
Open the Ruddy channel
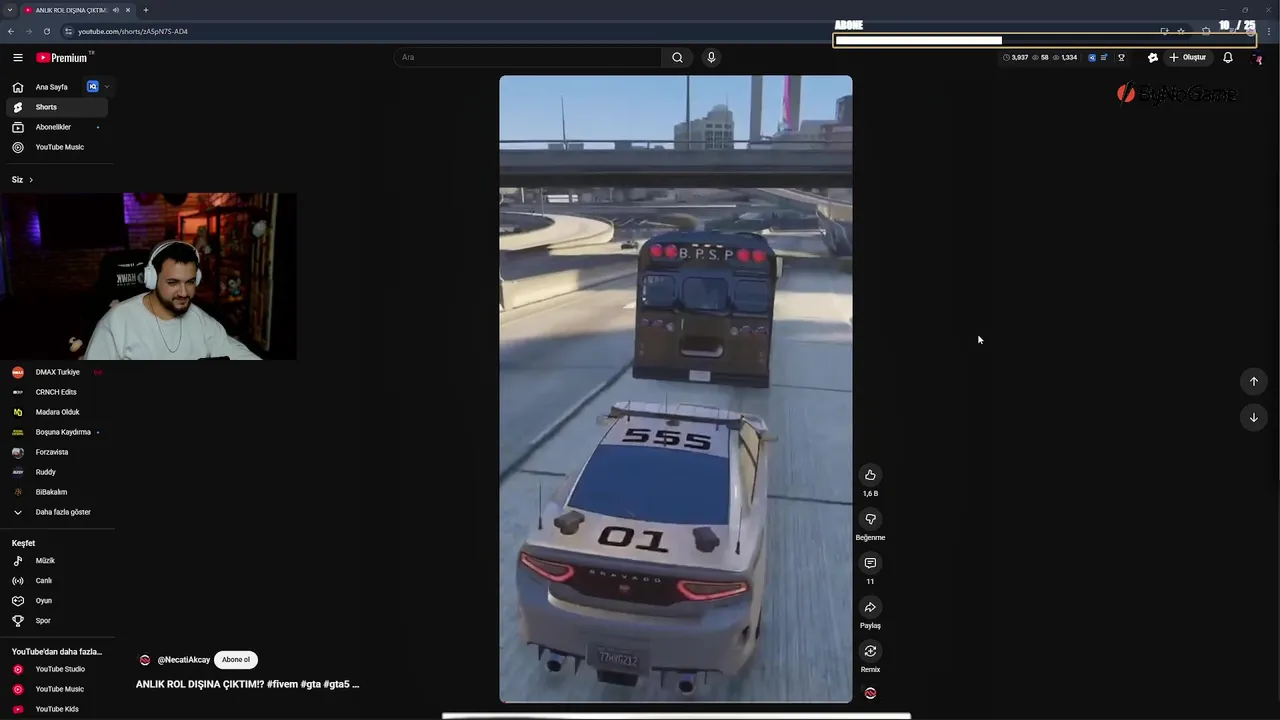tap(58, 472)
